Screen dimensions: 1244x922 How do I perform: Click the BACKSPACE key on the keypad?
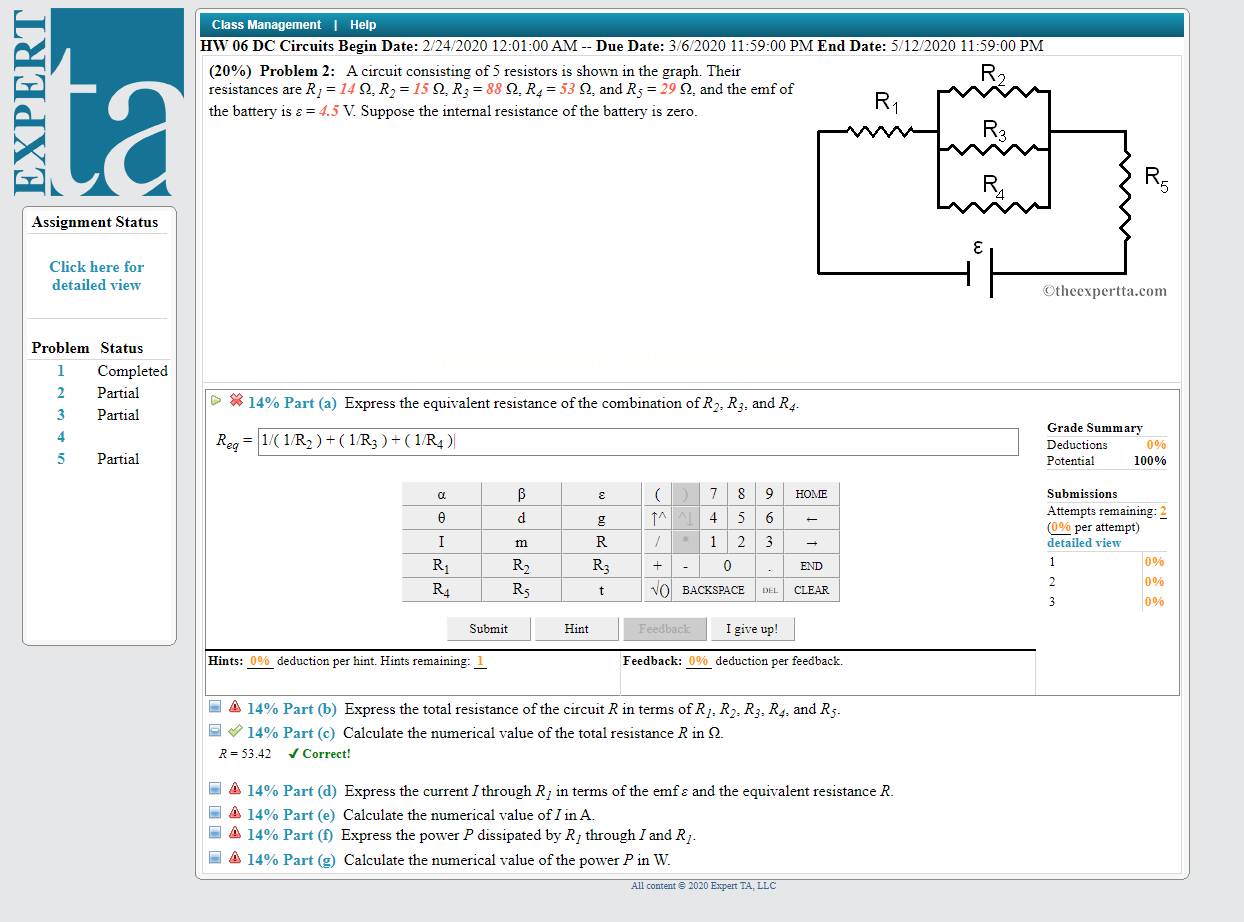click(x=715, y=589)
